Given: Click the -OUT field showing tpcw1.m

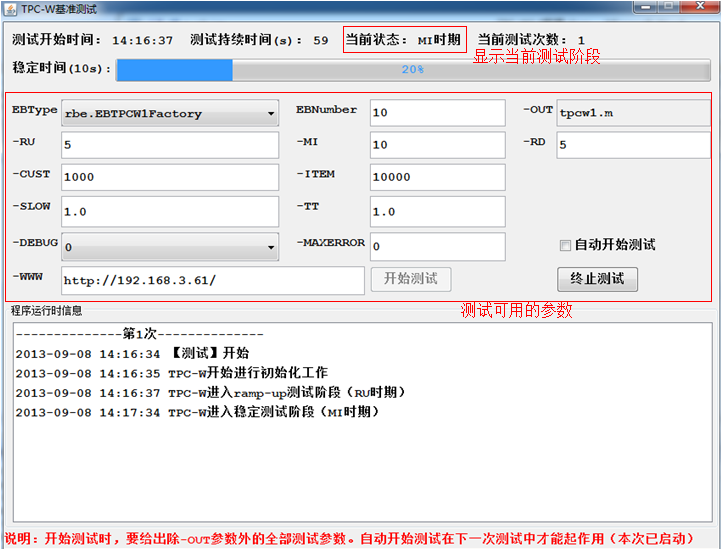Looking at the screenshot, I should click(x=633, y=113).
